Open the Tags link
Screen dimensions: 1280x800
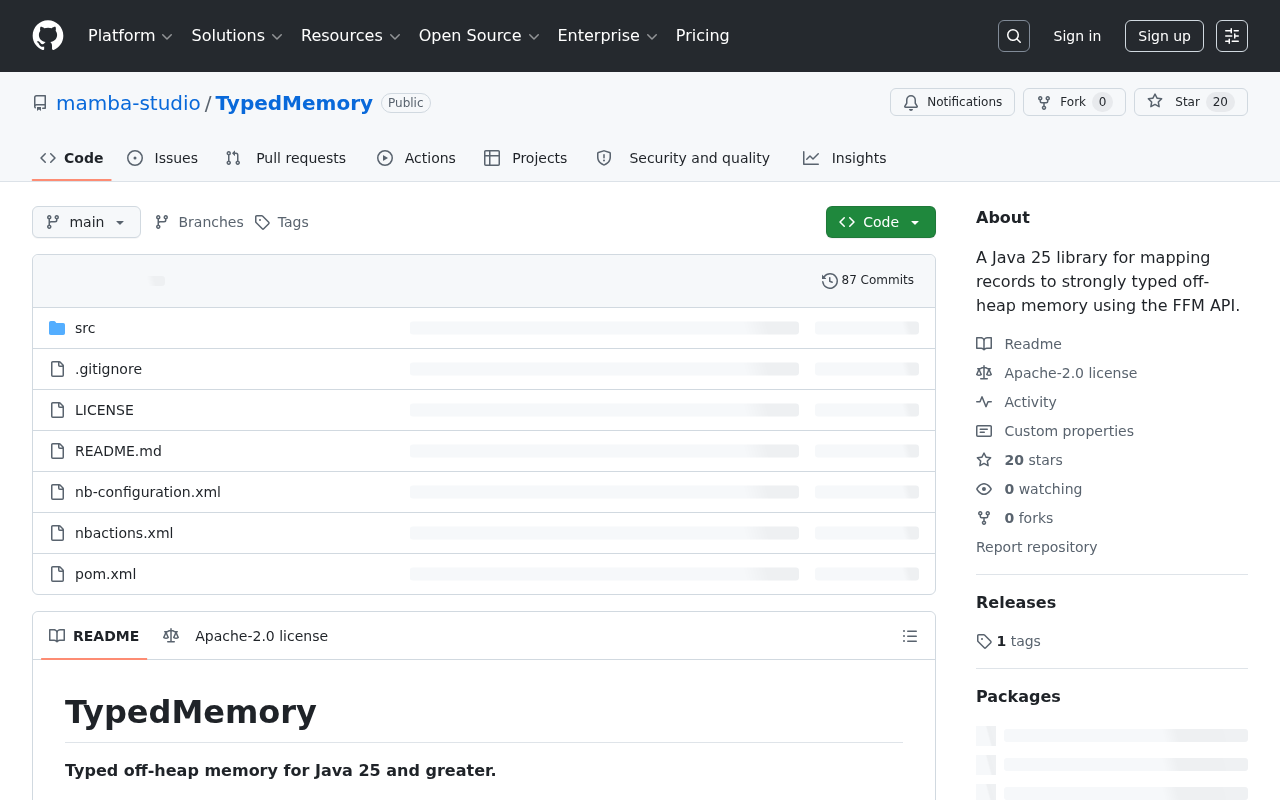pos(281,222)
